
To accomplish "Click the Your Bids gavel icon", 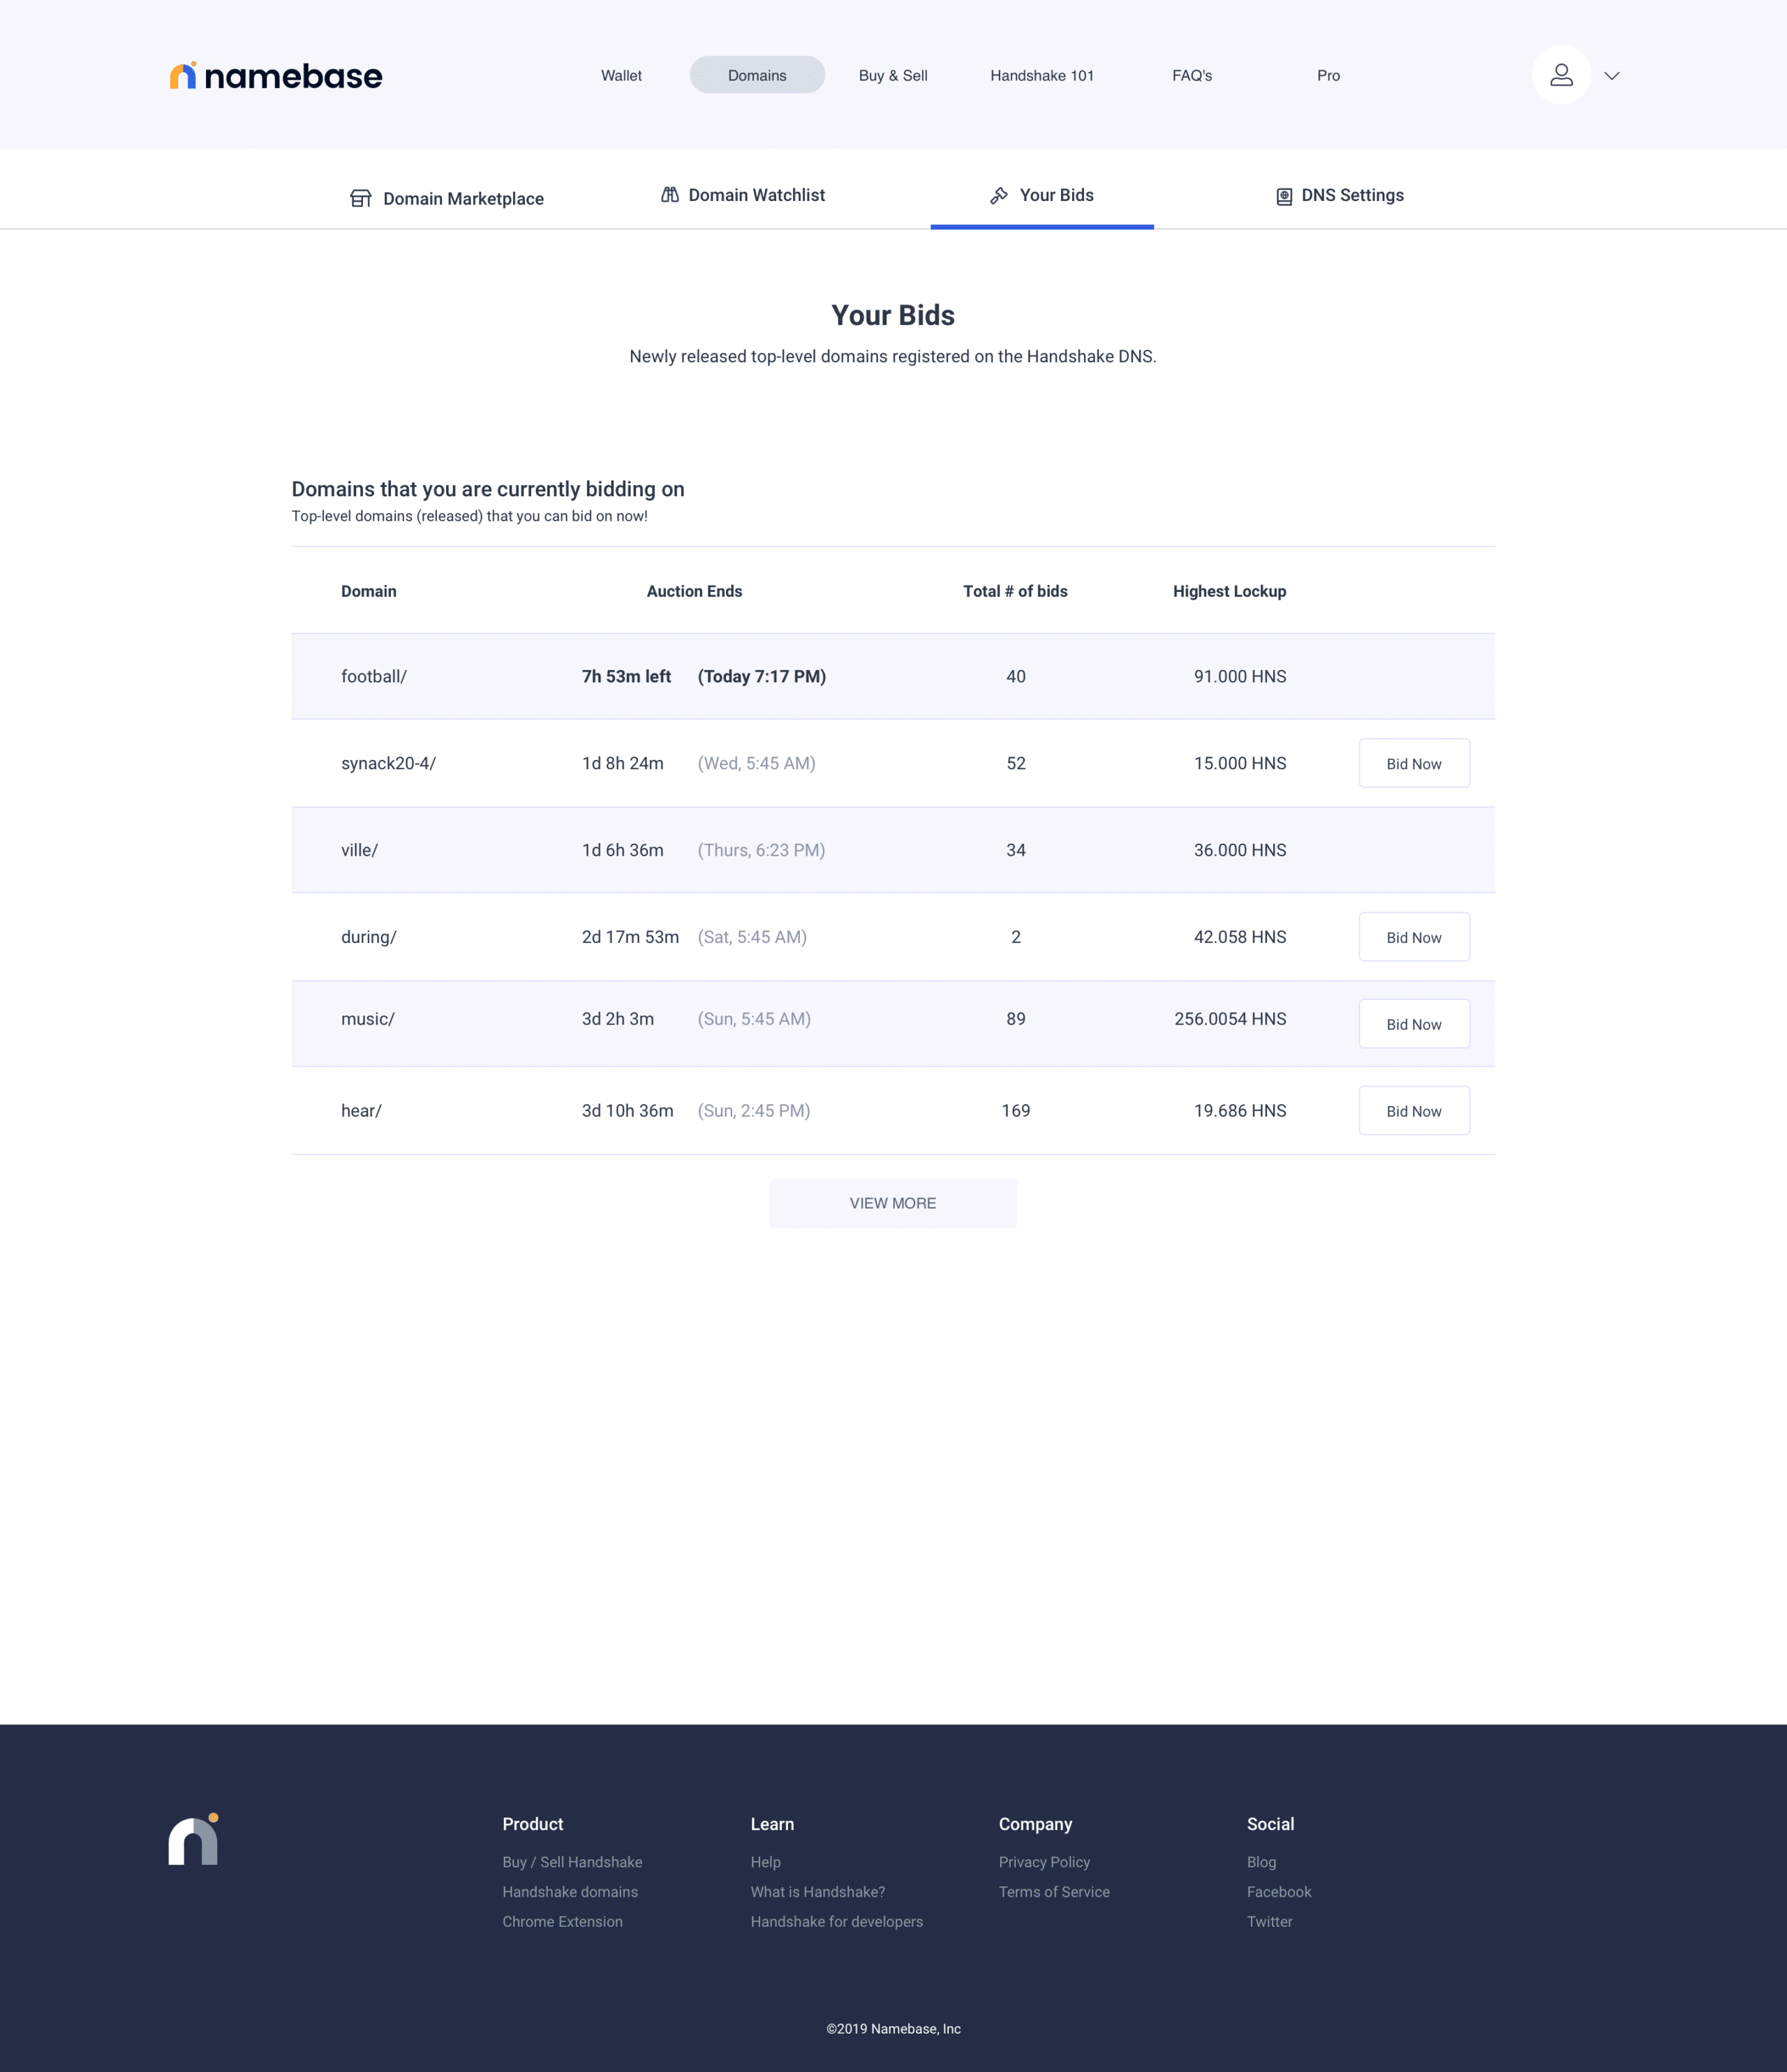I will pyautogui.click(x=998, y=195).
